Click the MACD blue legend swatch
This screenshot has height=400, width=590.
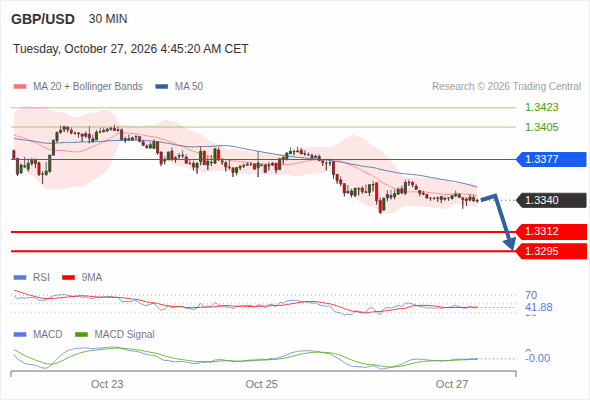20,335
